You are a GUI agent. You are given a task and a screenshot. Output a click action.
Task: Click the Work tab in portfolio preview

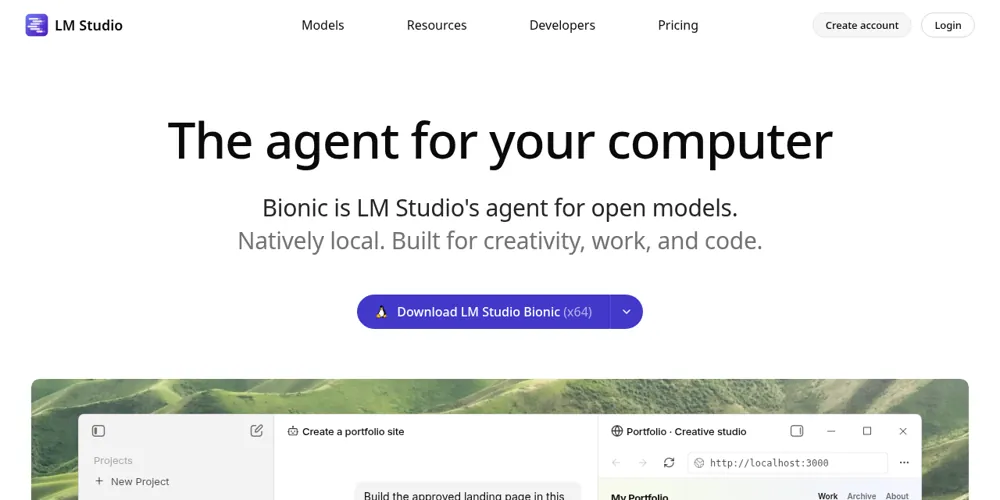tap(828, 496)
